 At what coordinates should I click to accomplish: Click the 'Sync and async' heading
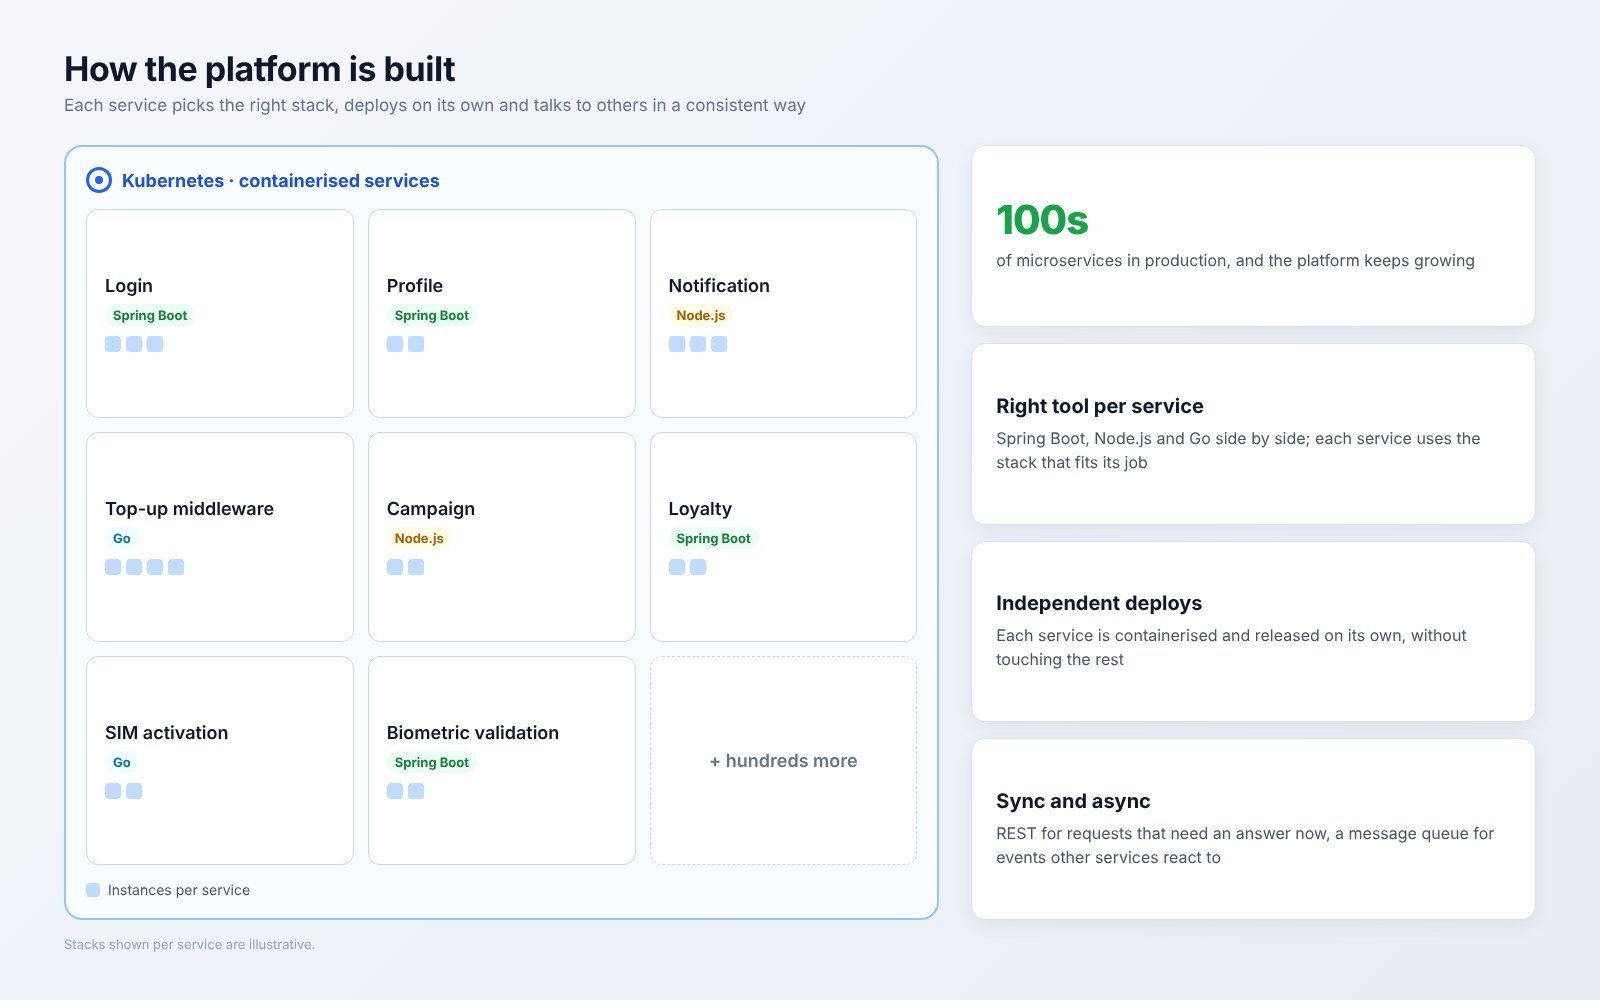point(1073,801)
